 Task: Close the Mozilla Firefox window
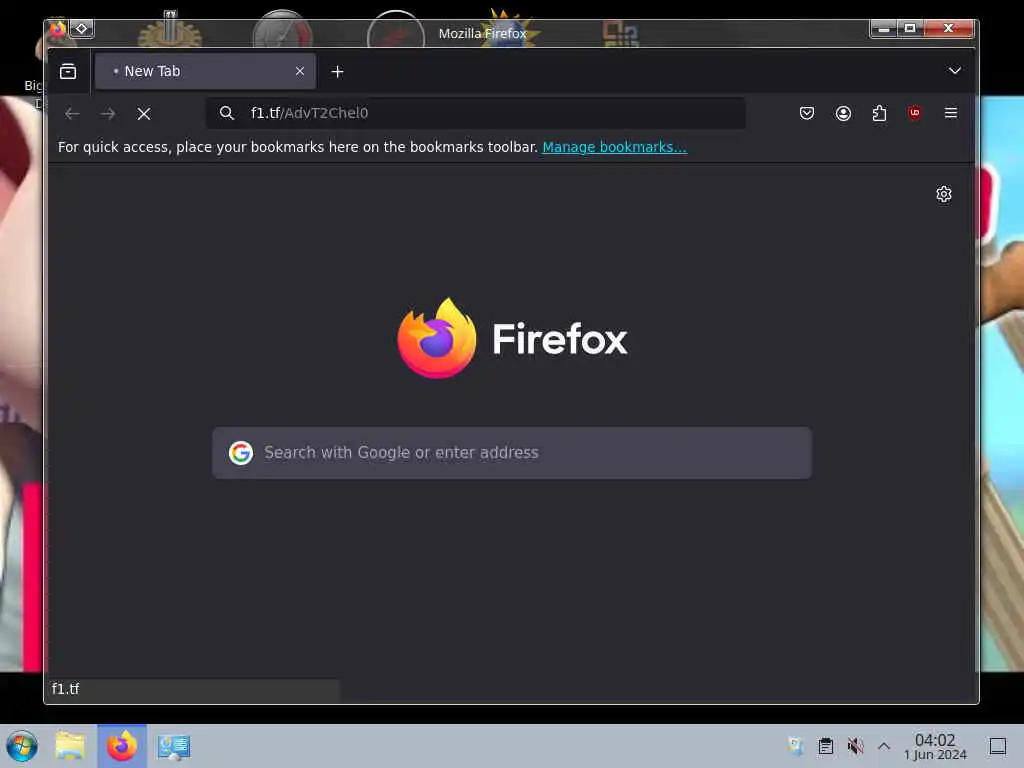[x=948, y=28]
